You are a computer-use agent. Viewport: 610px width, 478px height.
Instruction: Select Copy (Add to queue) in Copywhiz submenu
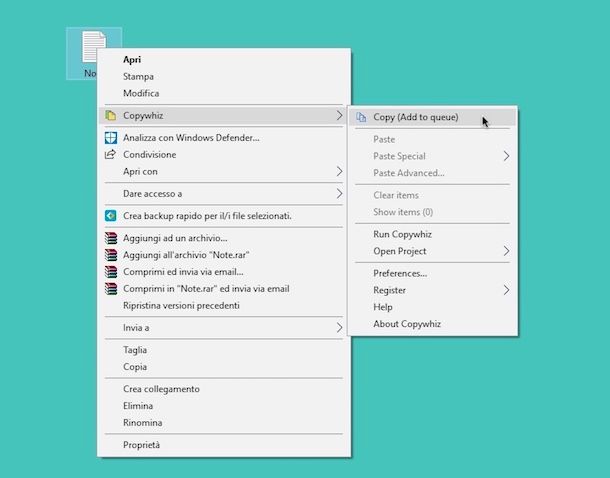click(x=433, y=117)
